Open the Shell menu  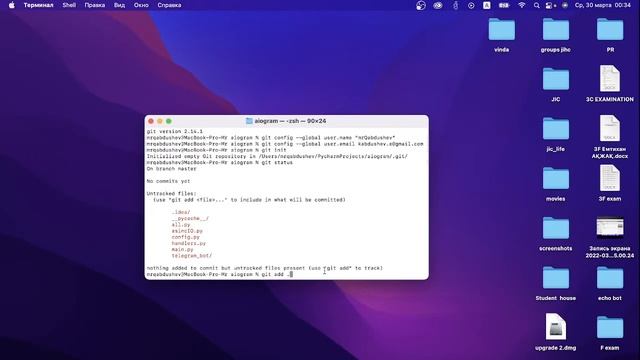[69, 5]
